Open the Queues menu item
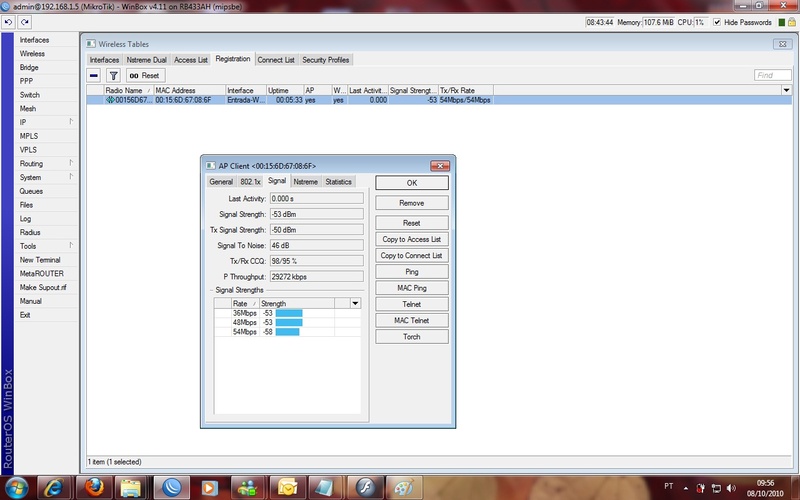 coord(31,191)
